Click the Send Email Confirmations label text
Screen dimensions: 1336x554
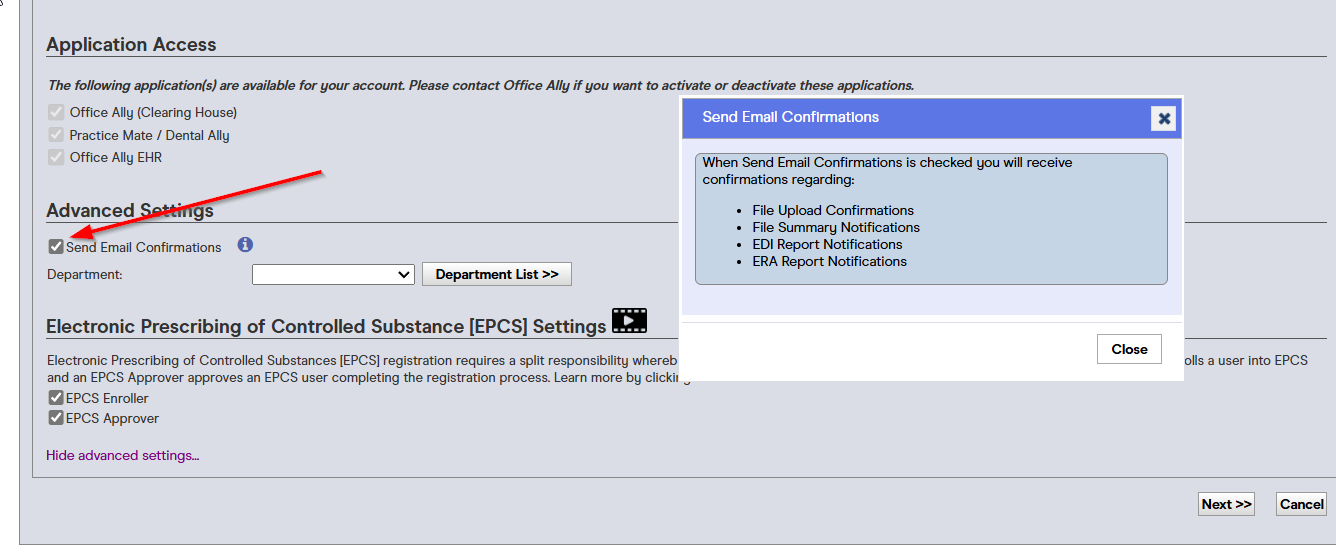point(144,247)
